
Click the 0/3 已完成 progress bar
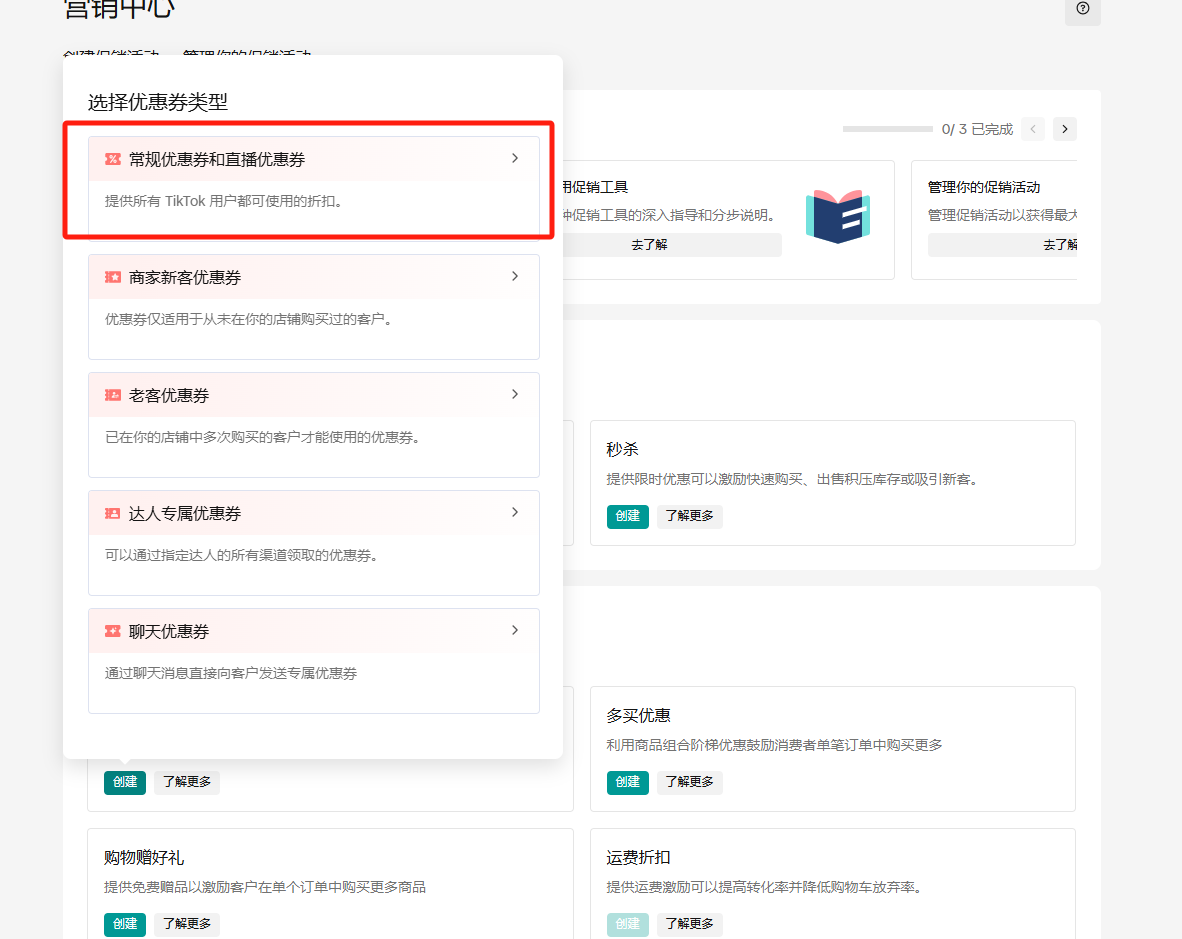tap(887, 129)
